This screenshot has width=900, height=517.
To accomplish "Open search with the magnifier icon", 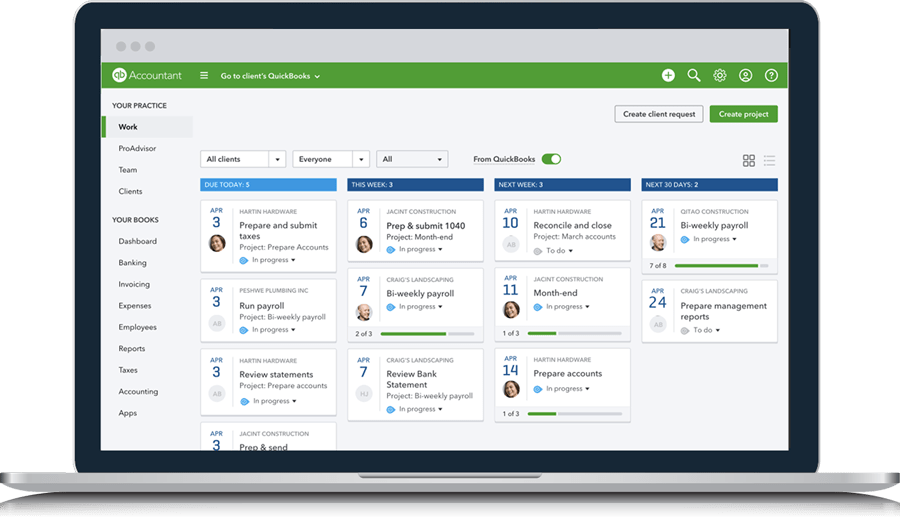I will [694, 75].
